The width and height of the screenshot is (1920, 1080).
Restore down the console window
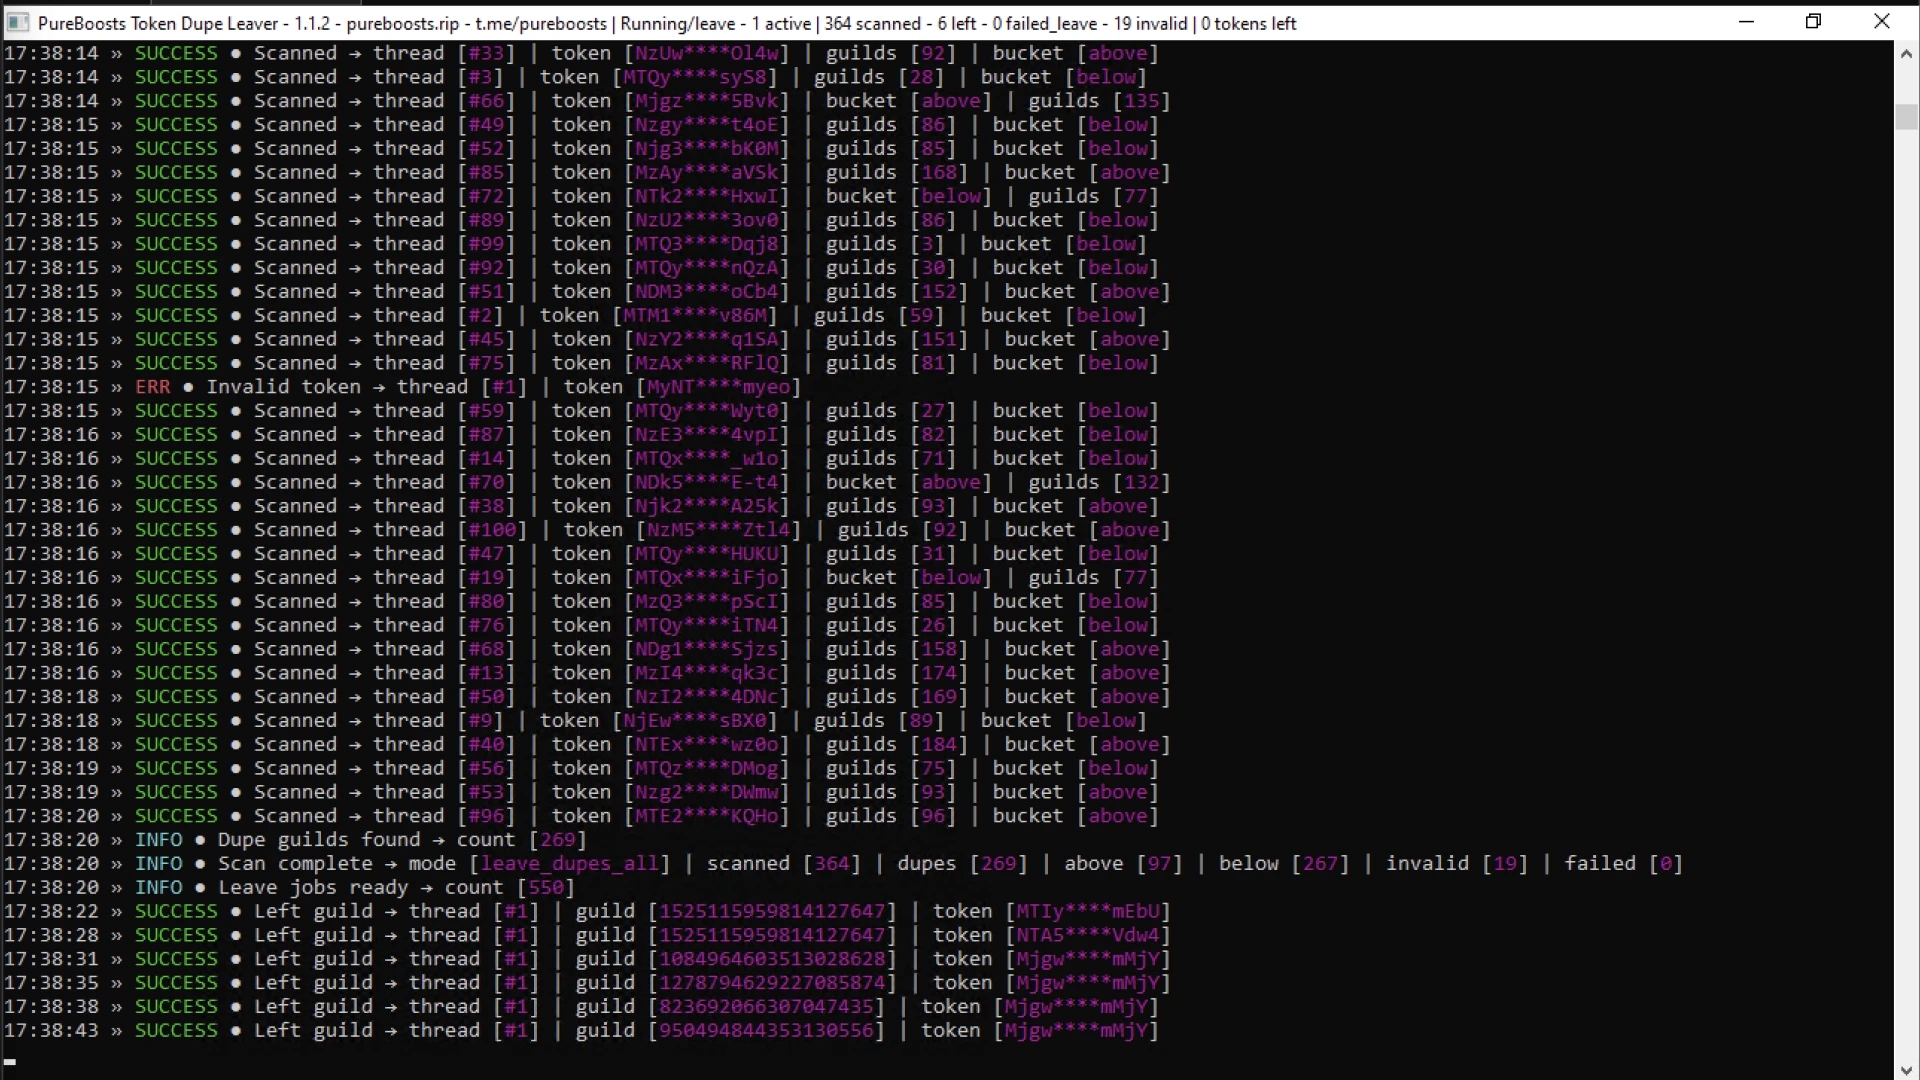tap(1813, 22)
